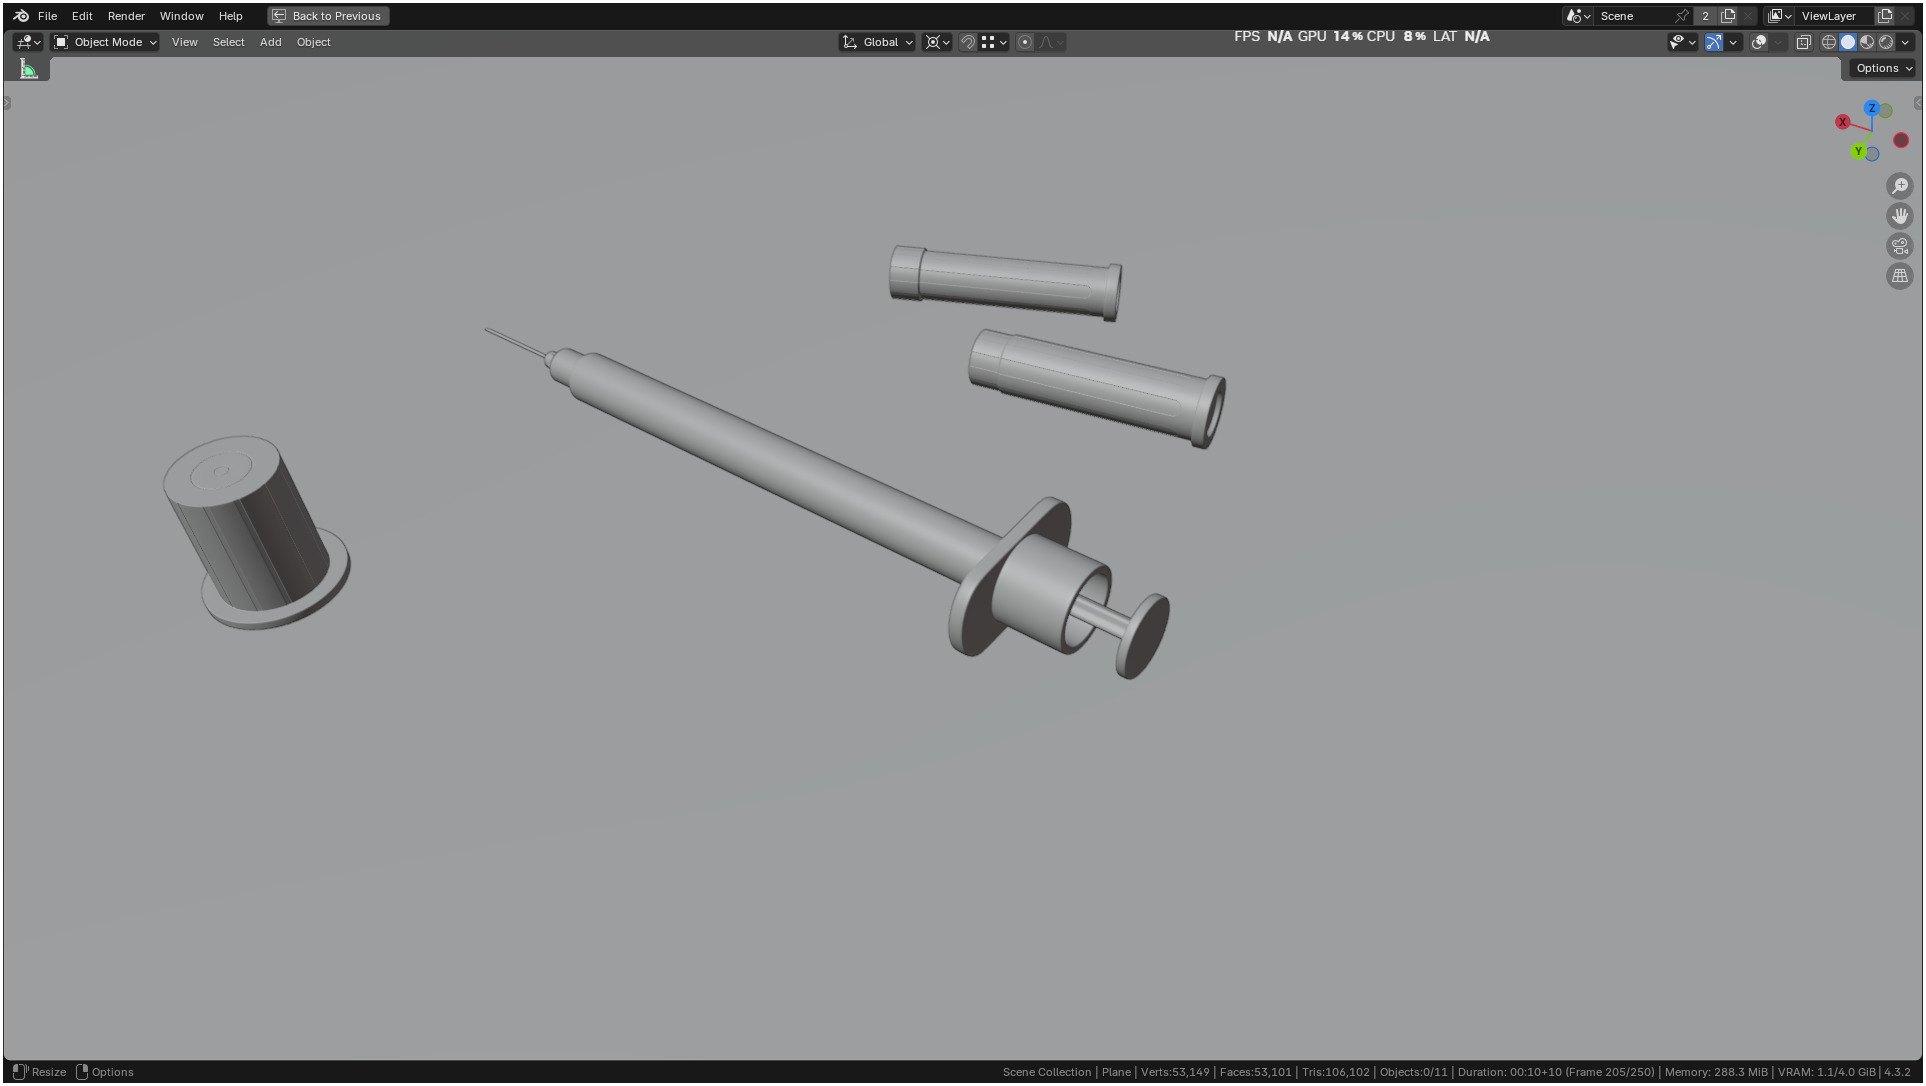Click the Scene name field
Viewport: 1926px width, 1086px height.
pyautogui.click(x=1635, y=16)
